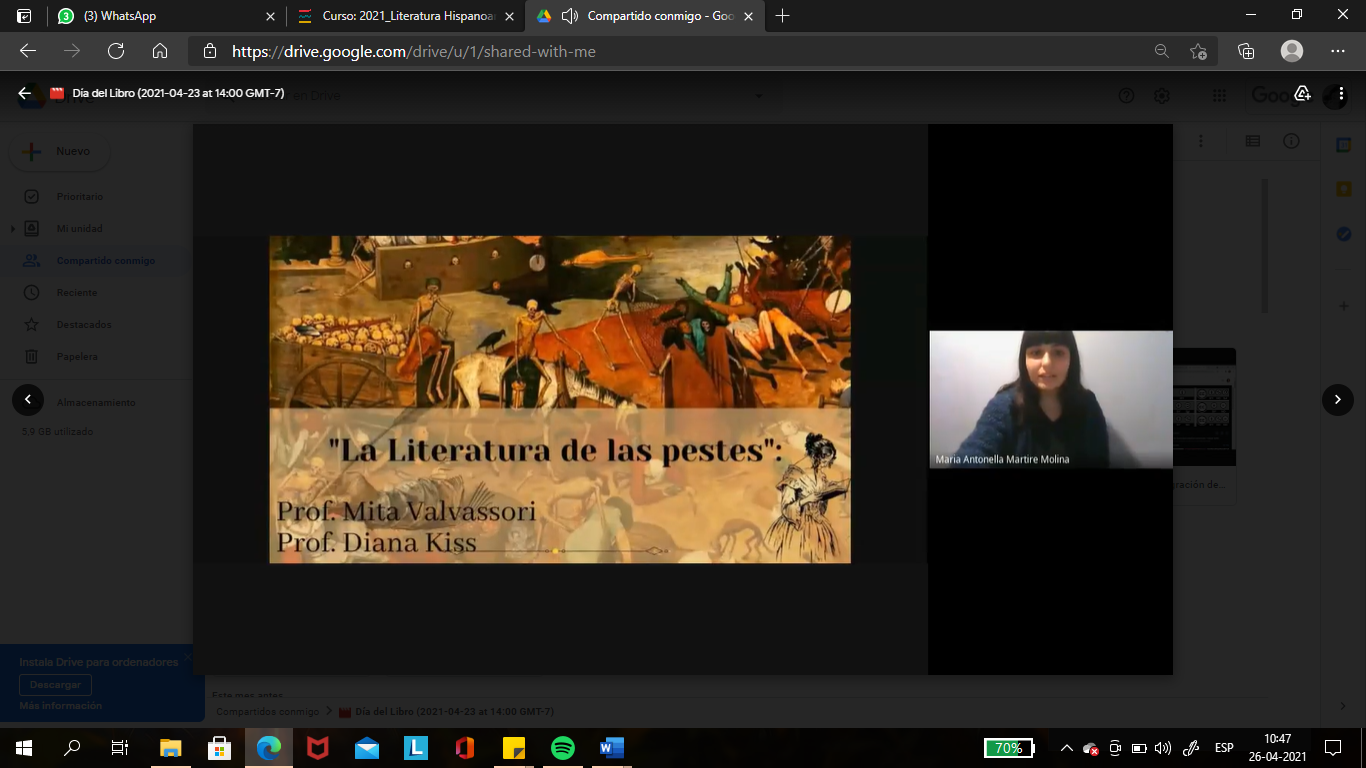Viewport: 1366px width, 768px height.
Task: Click the presentation slide in video
Action: [560, 399]
